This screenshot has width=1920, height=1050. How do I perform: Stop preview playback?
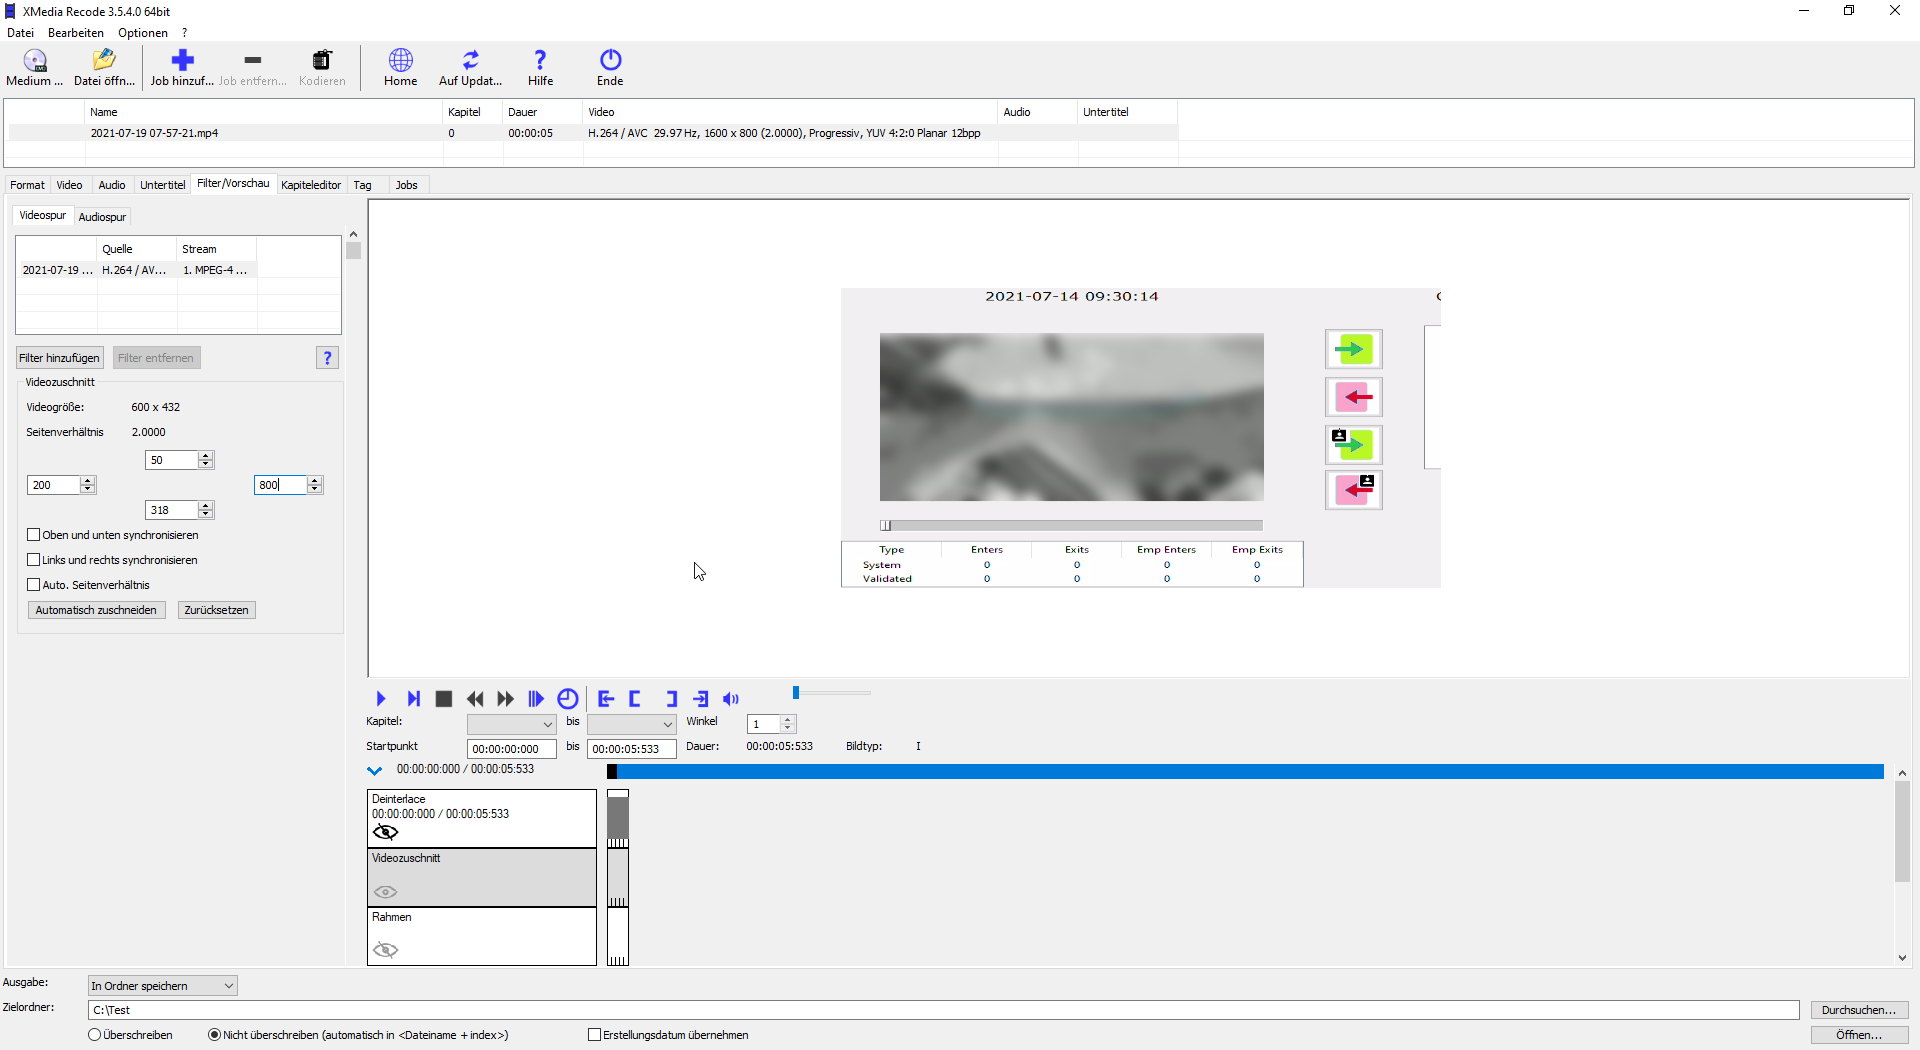(x=444, y=699)
